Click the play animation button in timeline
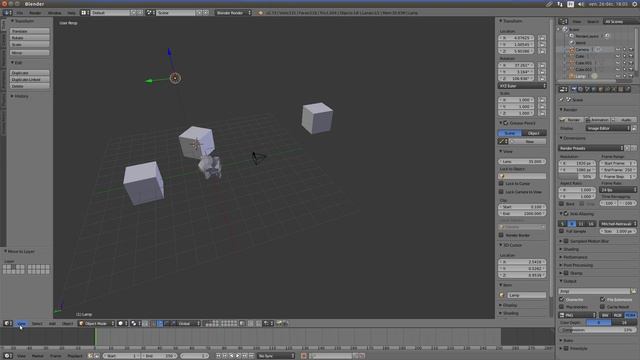This screenshot has width=640, height=360. click(238, 356)
